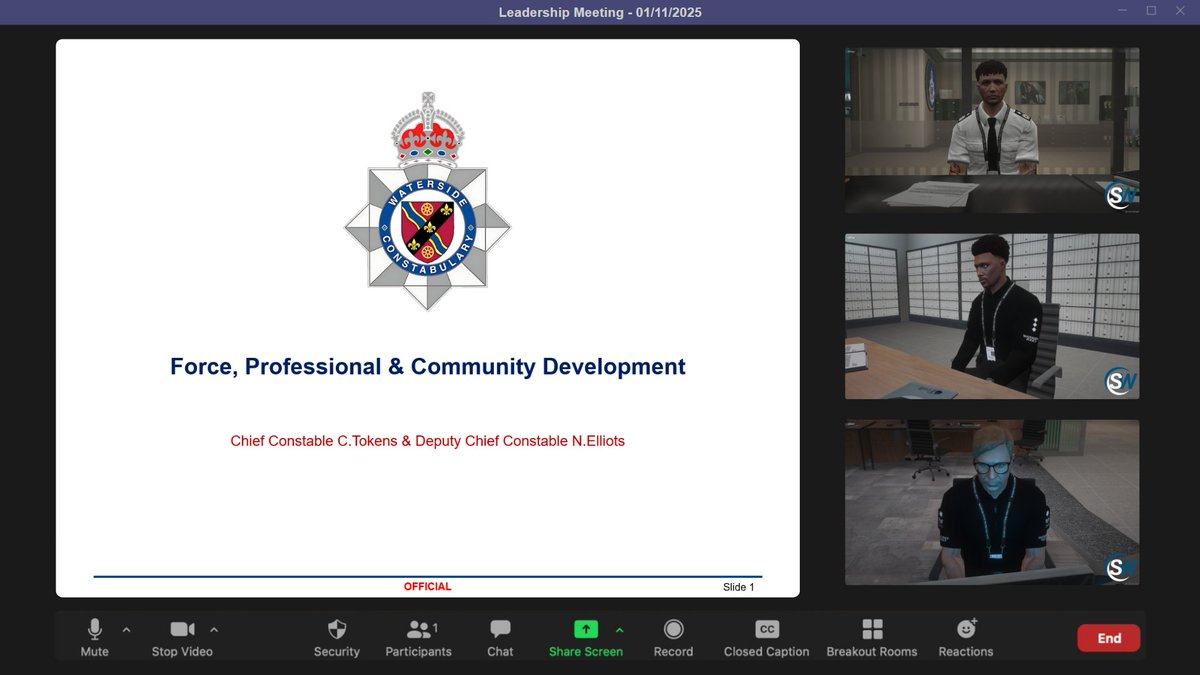Mute your microphone
The image size is (1200, 675).
[x=94, y=637]
